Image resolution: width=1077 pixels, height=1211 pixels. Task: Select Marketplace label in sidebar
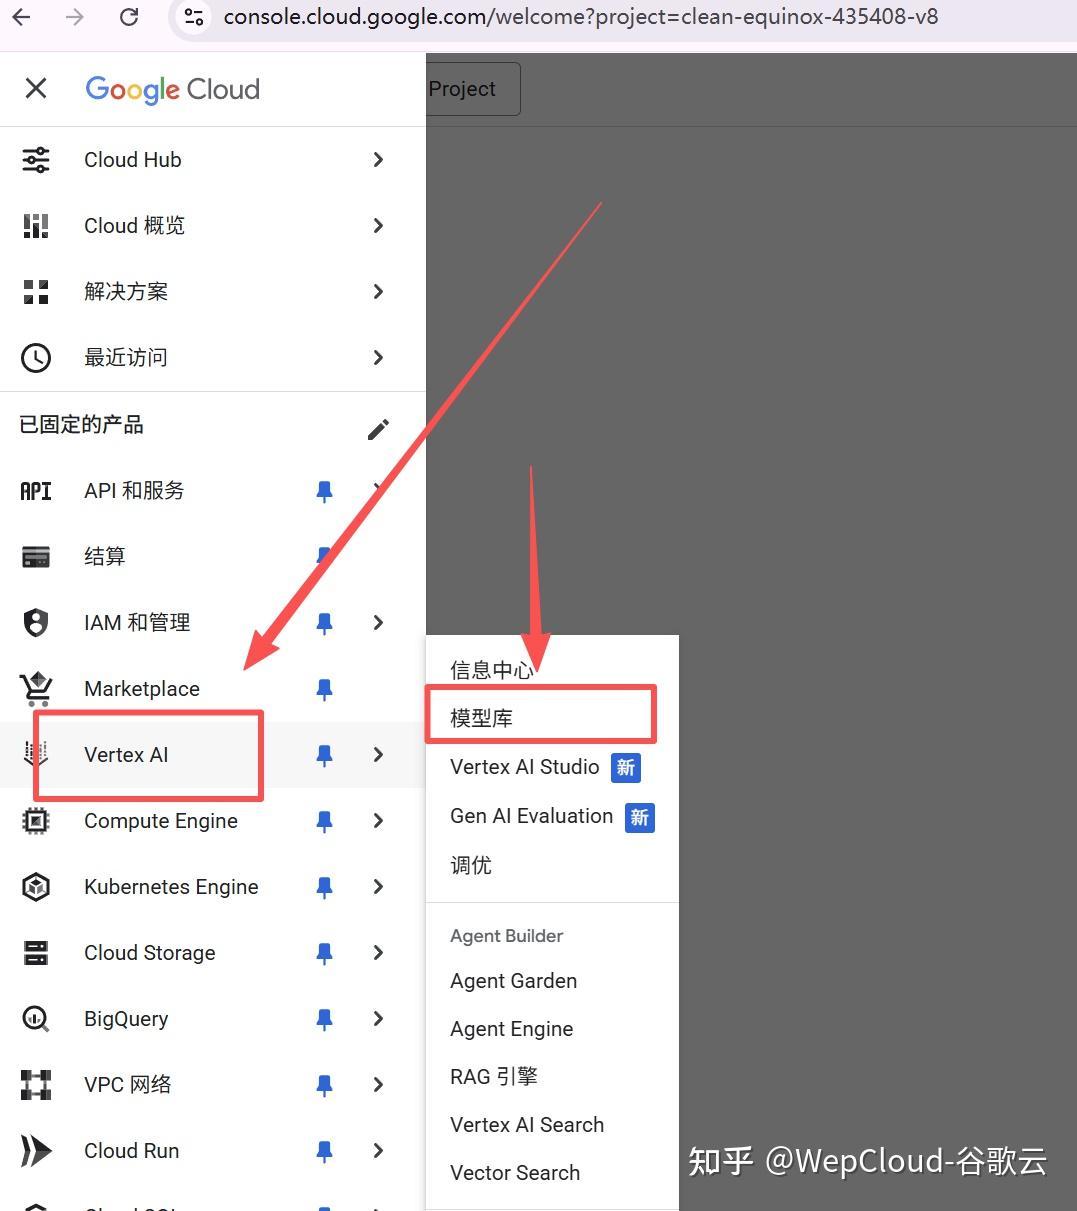(x=142, y=689)
